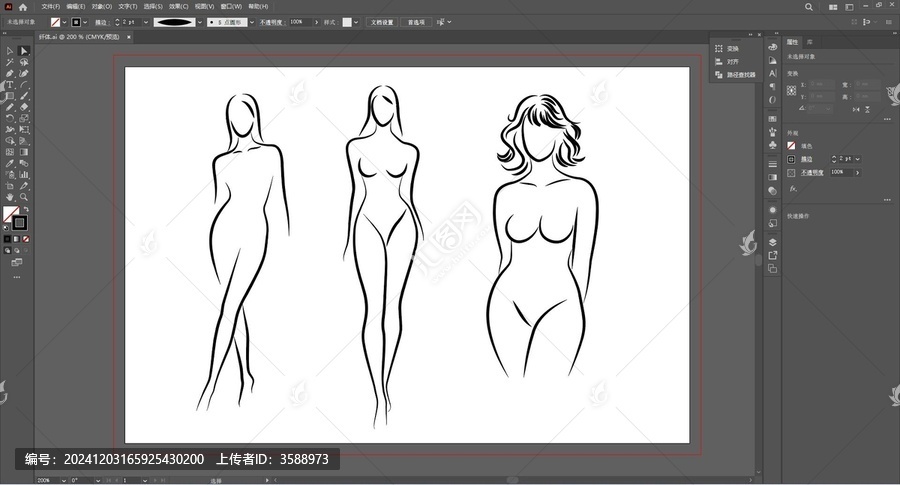Open stroke weight dropdown in control bar
Image resolution: width=900 pixels, height=485 pixels.
(x=146, y=22)
